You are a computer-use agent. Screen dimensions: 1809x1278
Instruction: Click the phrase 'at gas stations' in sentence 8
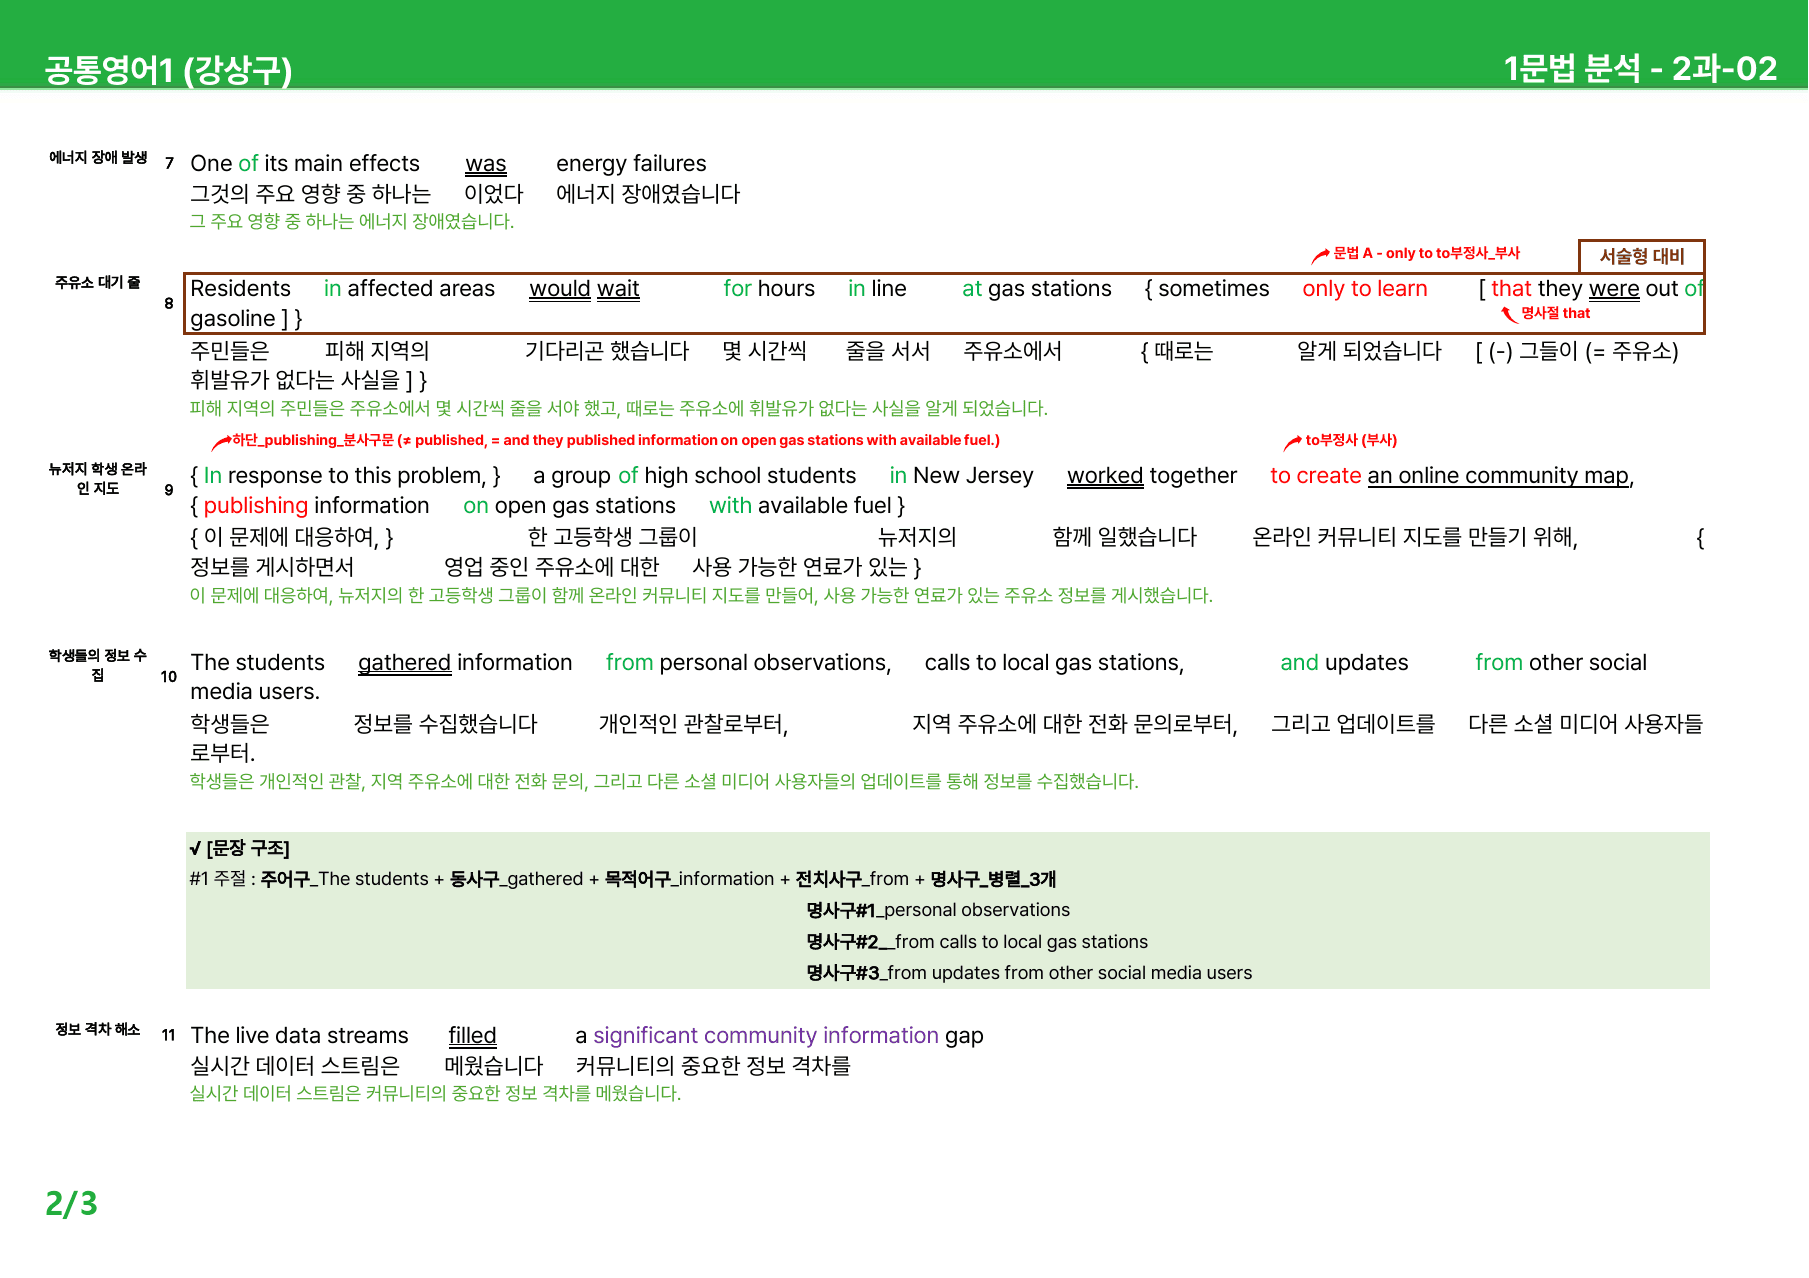pos(1036,289)
